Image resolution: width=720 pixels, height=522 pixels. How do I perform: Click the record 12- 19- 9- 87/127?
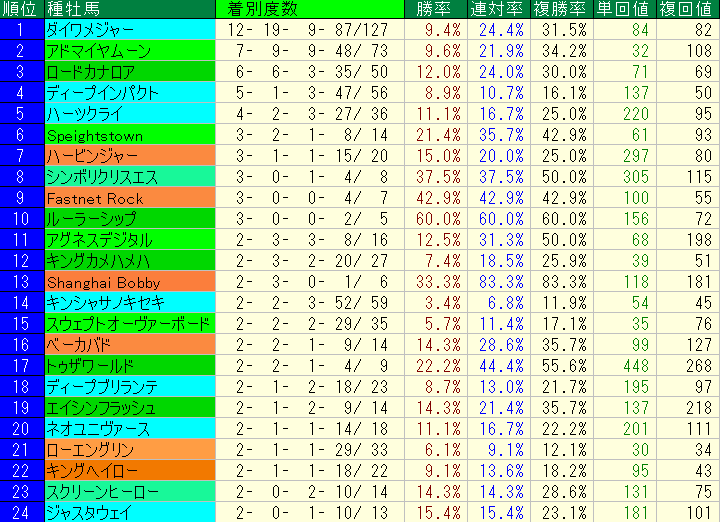(308, 30)
